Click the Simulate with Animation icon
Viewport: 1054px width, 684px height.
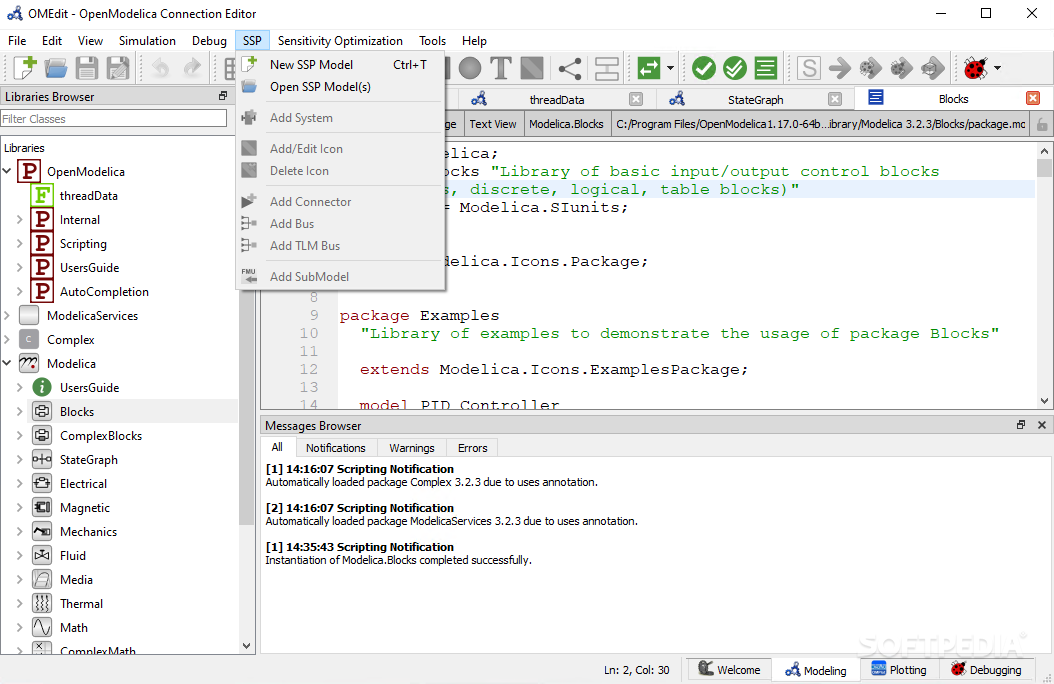[x=932, y=68]
